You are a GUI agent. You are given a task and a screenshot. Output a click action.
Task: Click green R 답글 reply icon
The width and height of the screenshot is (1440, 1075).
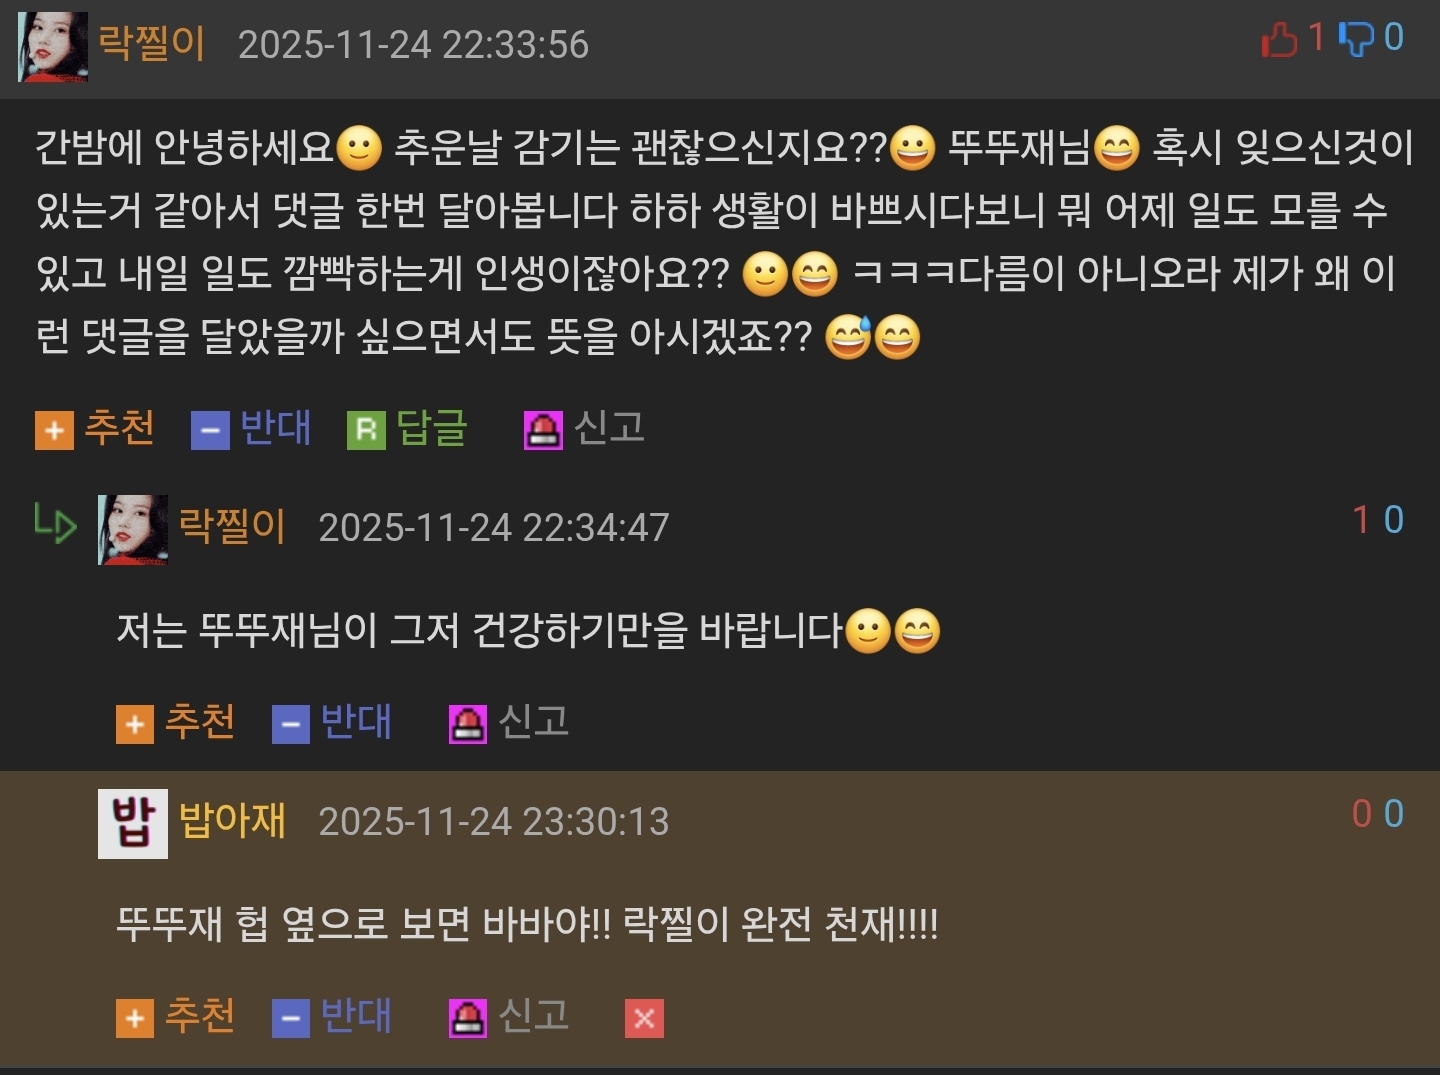pos(366,430)
